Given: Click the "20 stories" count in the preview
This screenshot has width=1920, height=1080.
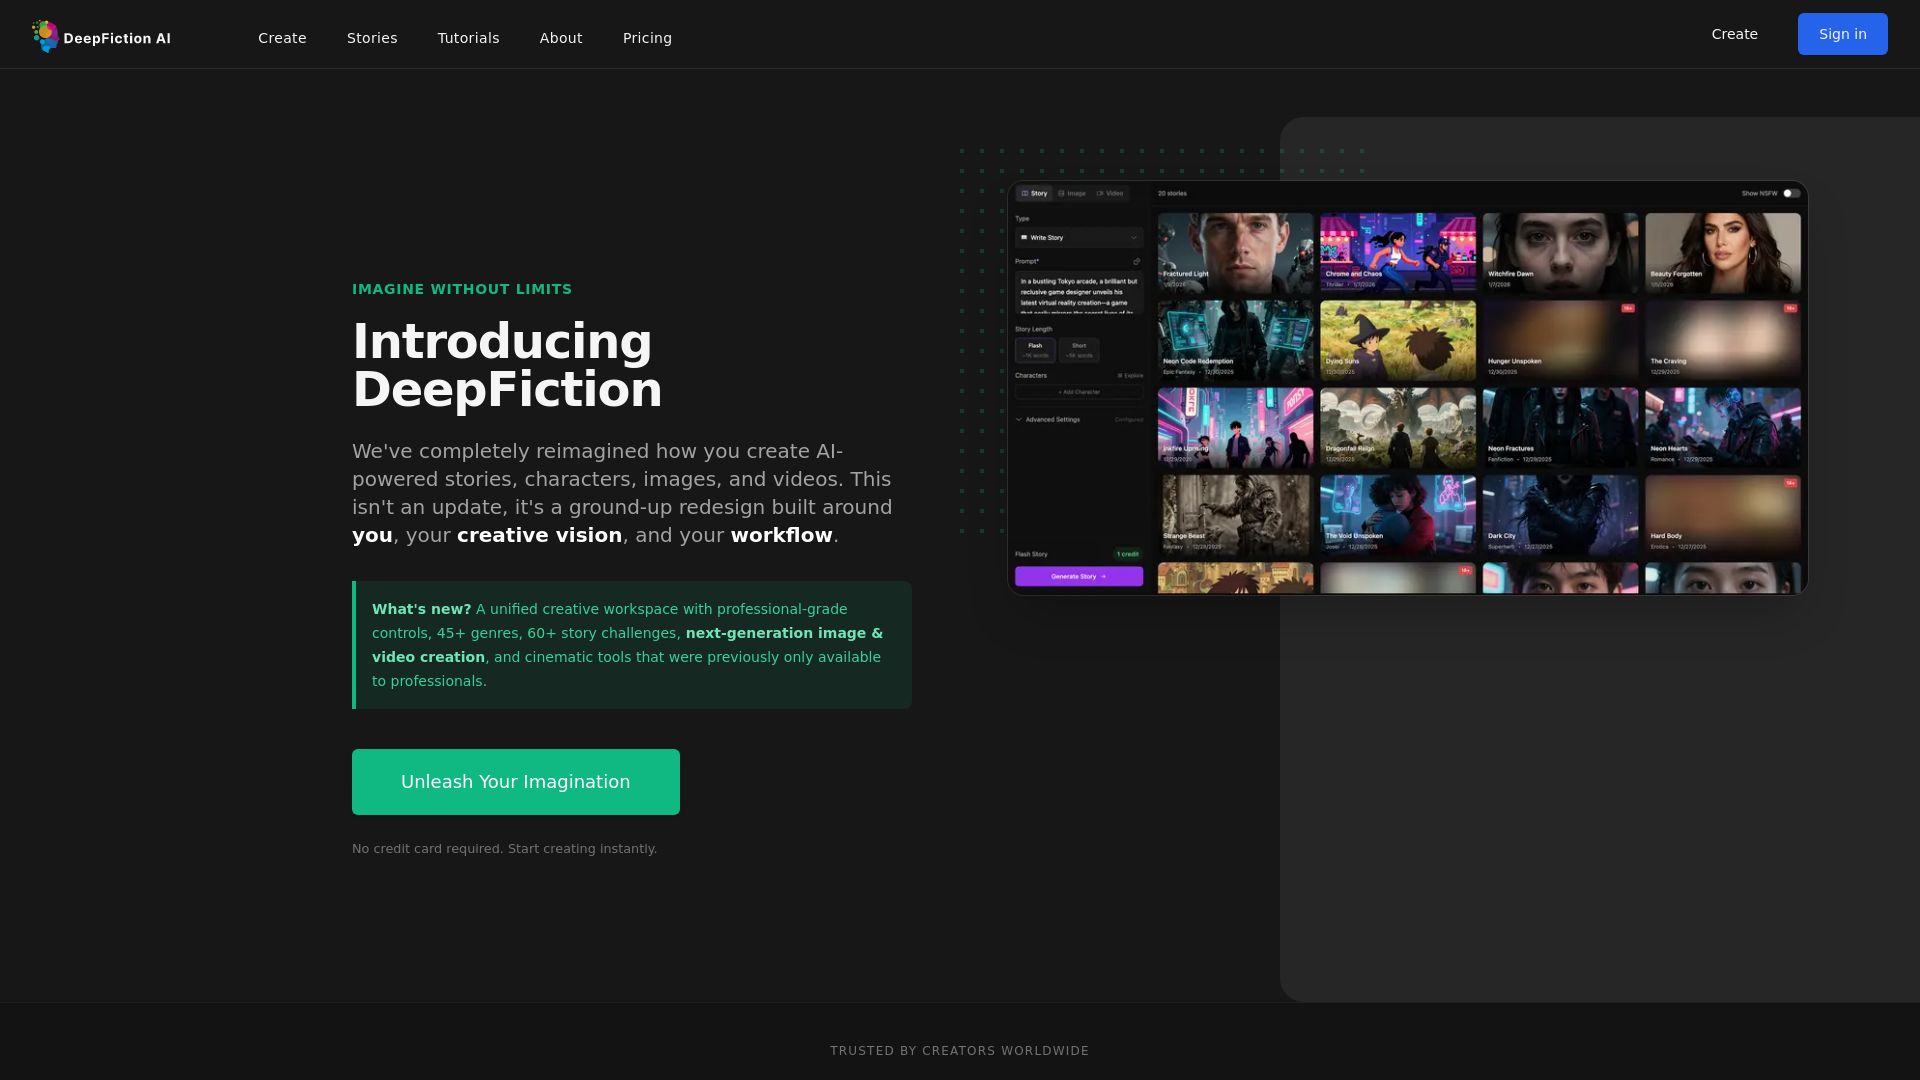Looking at the screenshot, I should pyautogui.click(x=1172, y=193).
